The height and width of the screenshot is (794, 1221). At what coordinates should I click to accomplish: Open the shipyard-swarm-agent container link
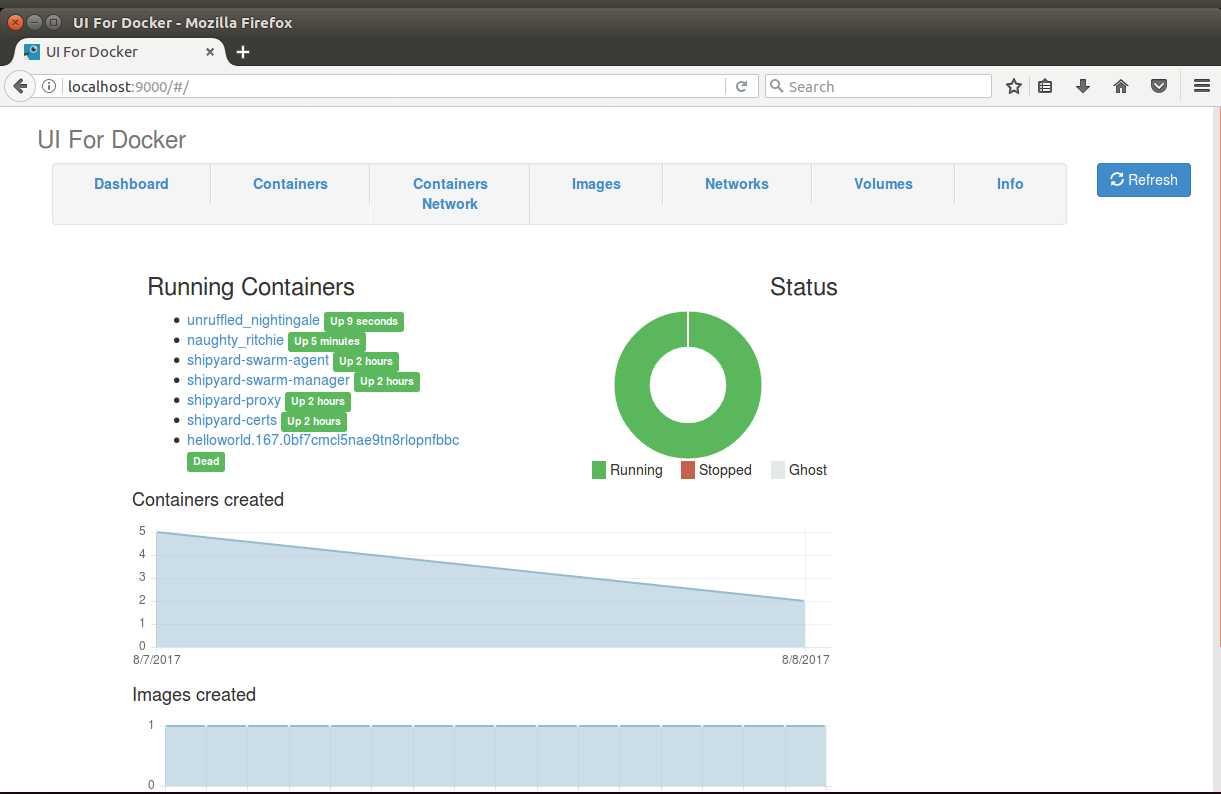pyautogui.click(x=258, y=360)
